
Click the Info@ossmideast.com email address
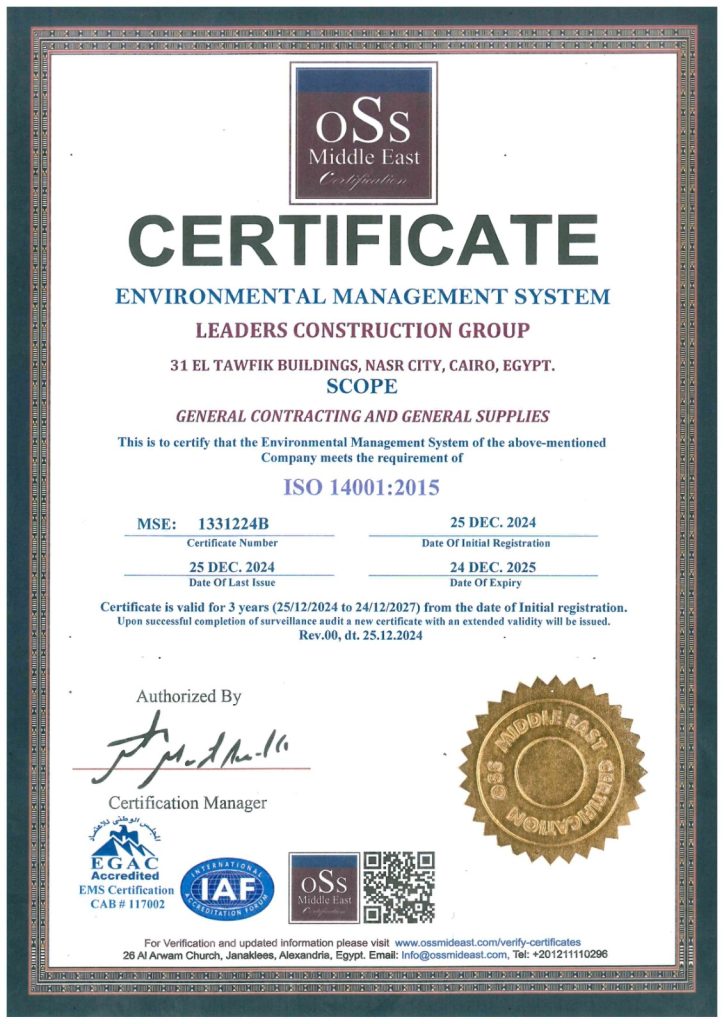[x=454, y=955]
